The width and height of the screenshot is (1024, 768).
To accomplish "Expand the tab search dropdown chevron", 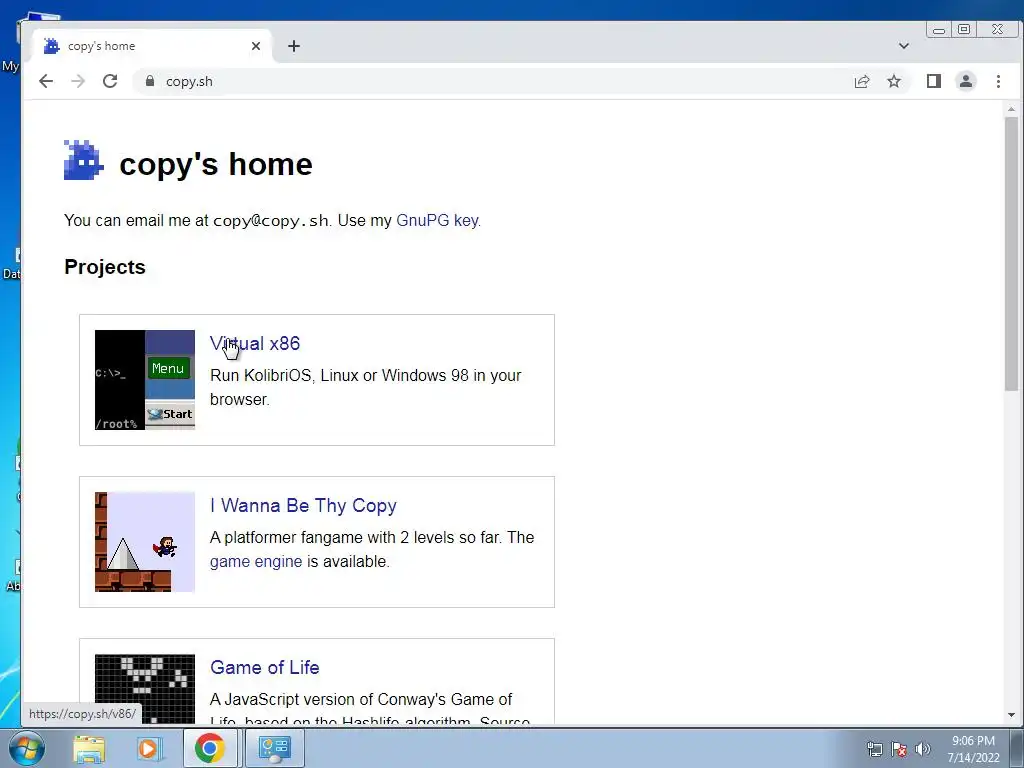I will pos(903,46).
